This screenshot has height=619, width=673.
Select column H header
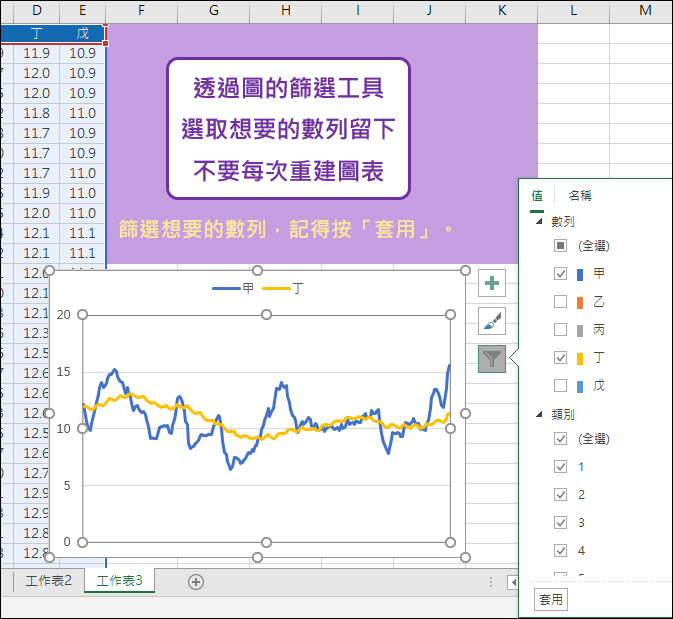tap(285, 11)
